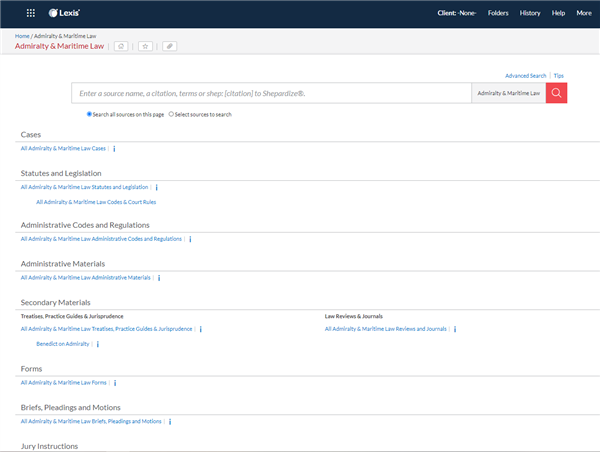Click the Treatises, Practice Guides & Jurisprudence subheading
The image size is (600, 452).
point(72,317)
